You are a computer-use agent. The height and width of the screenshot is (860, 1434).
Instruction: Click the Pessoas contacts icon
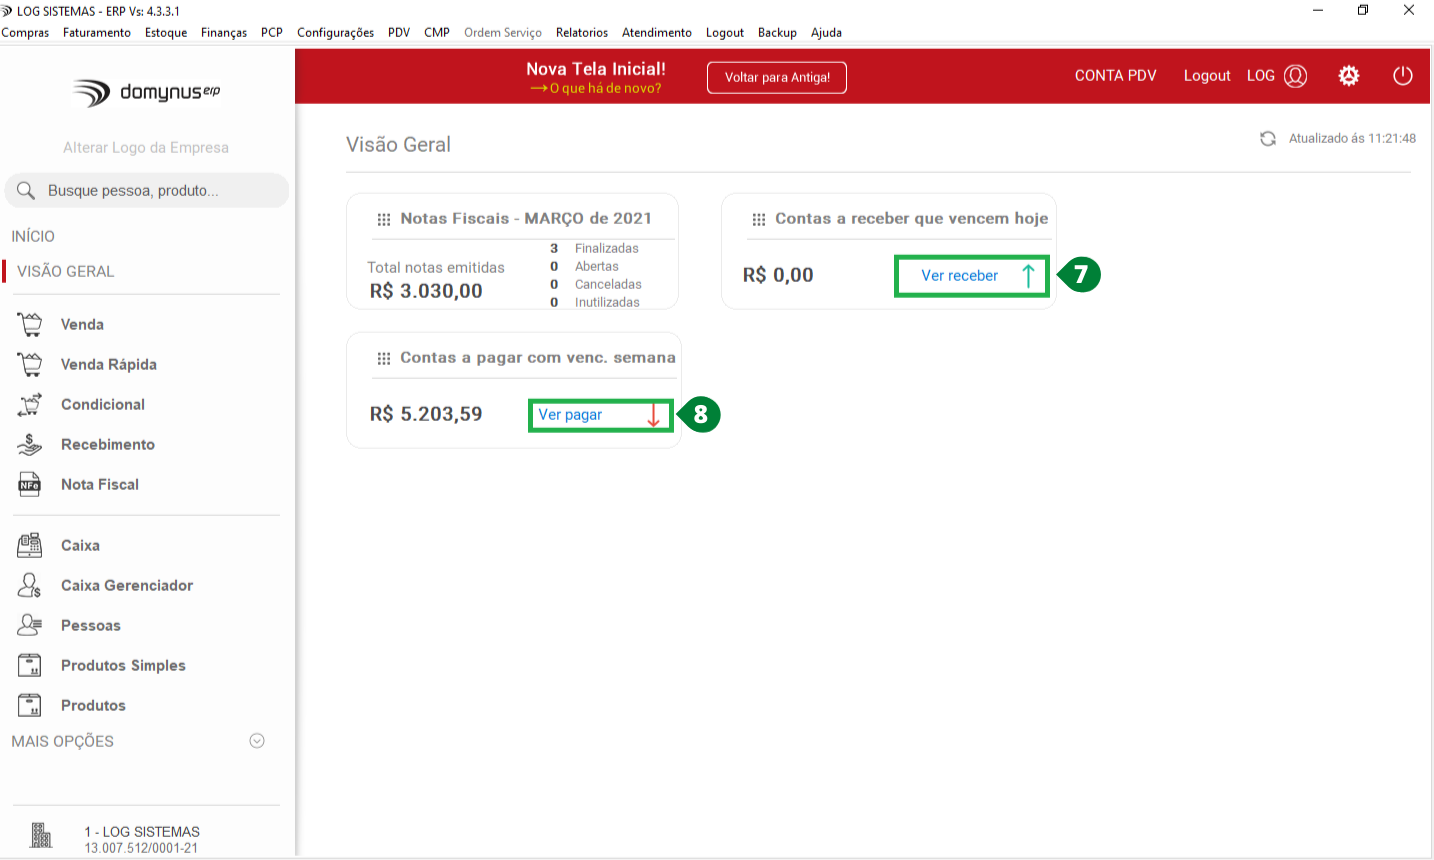[30, 625]
